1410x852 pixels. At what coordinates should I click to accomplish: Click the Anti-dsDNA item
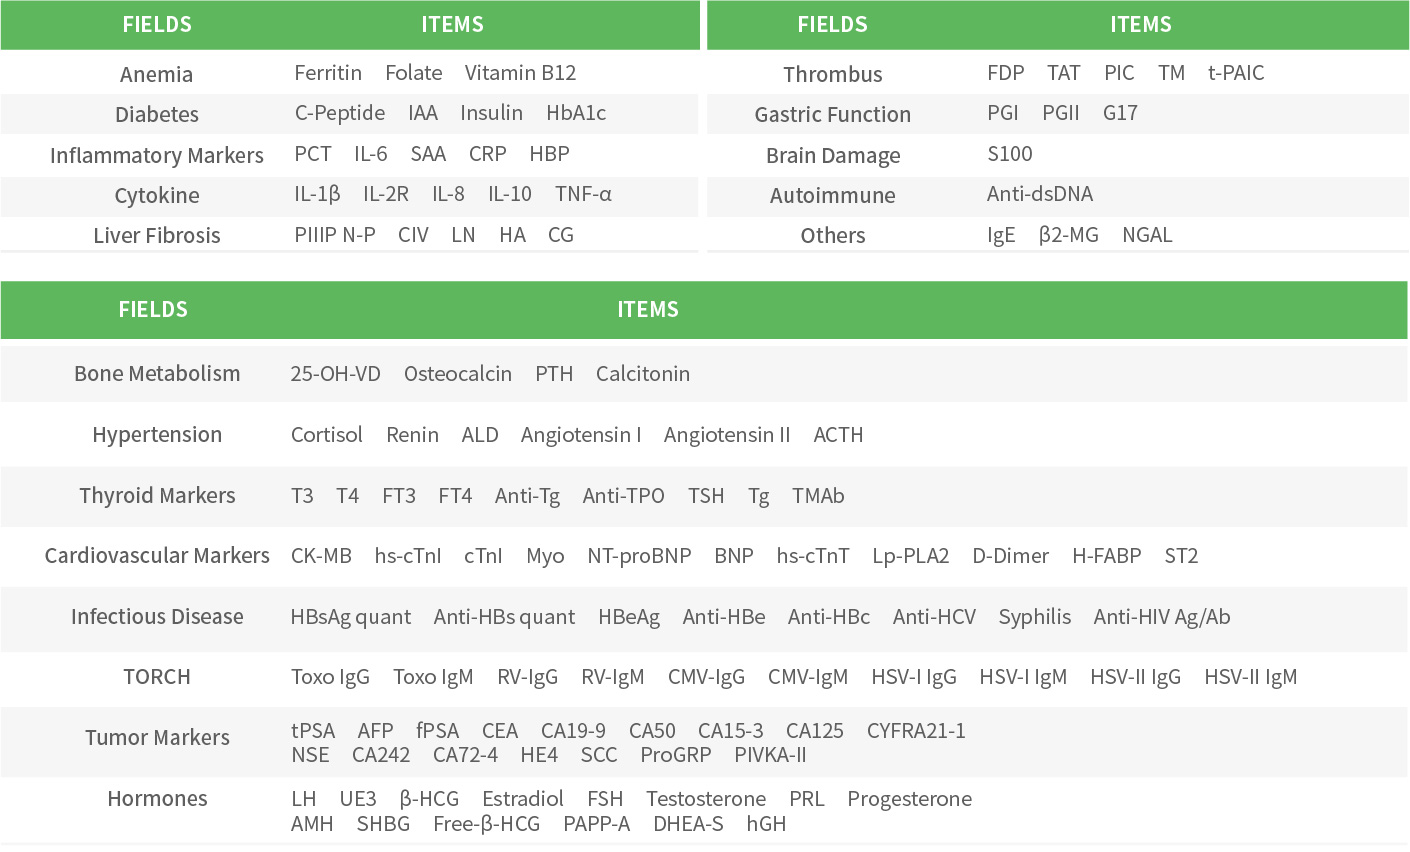[x=1039, y=194]
